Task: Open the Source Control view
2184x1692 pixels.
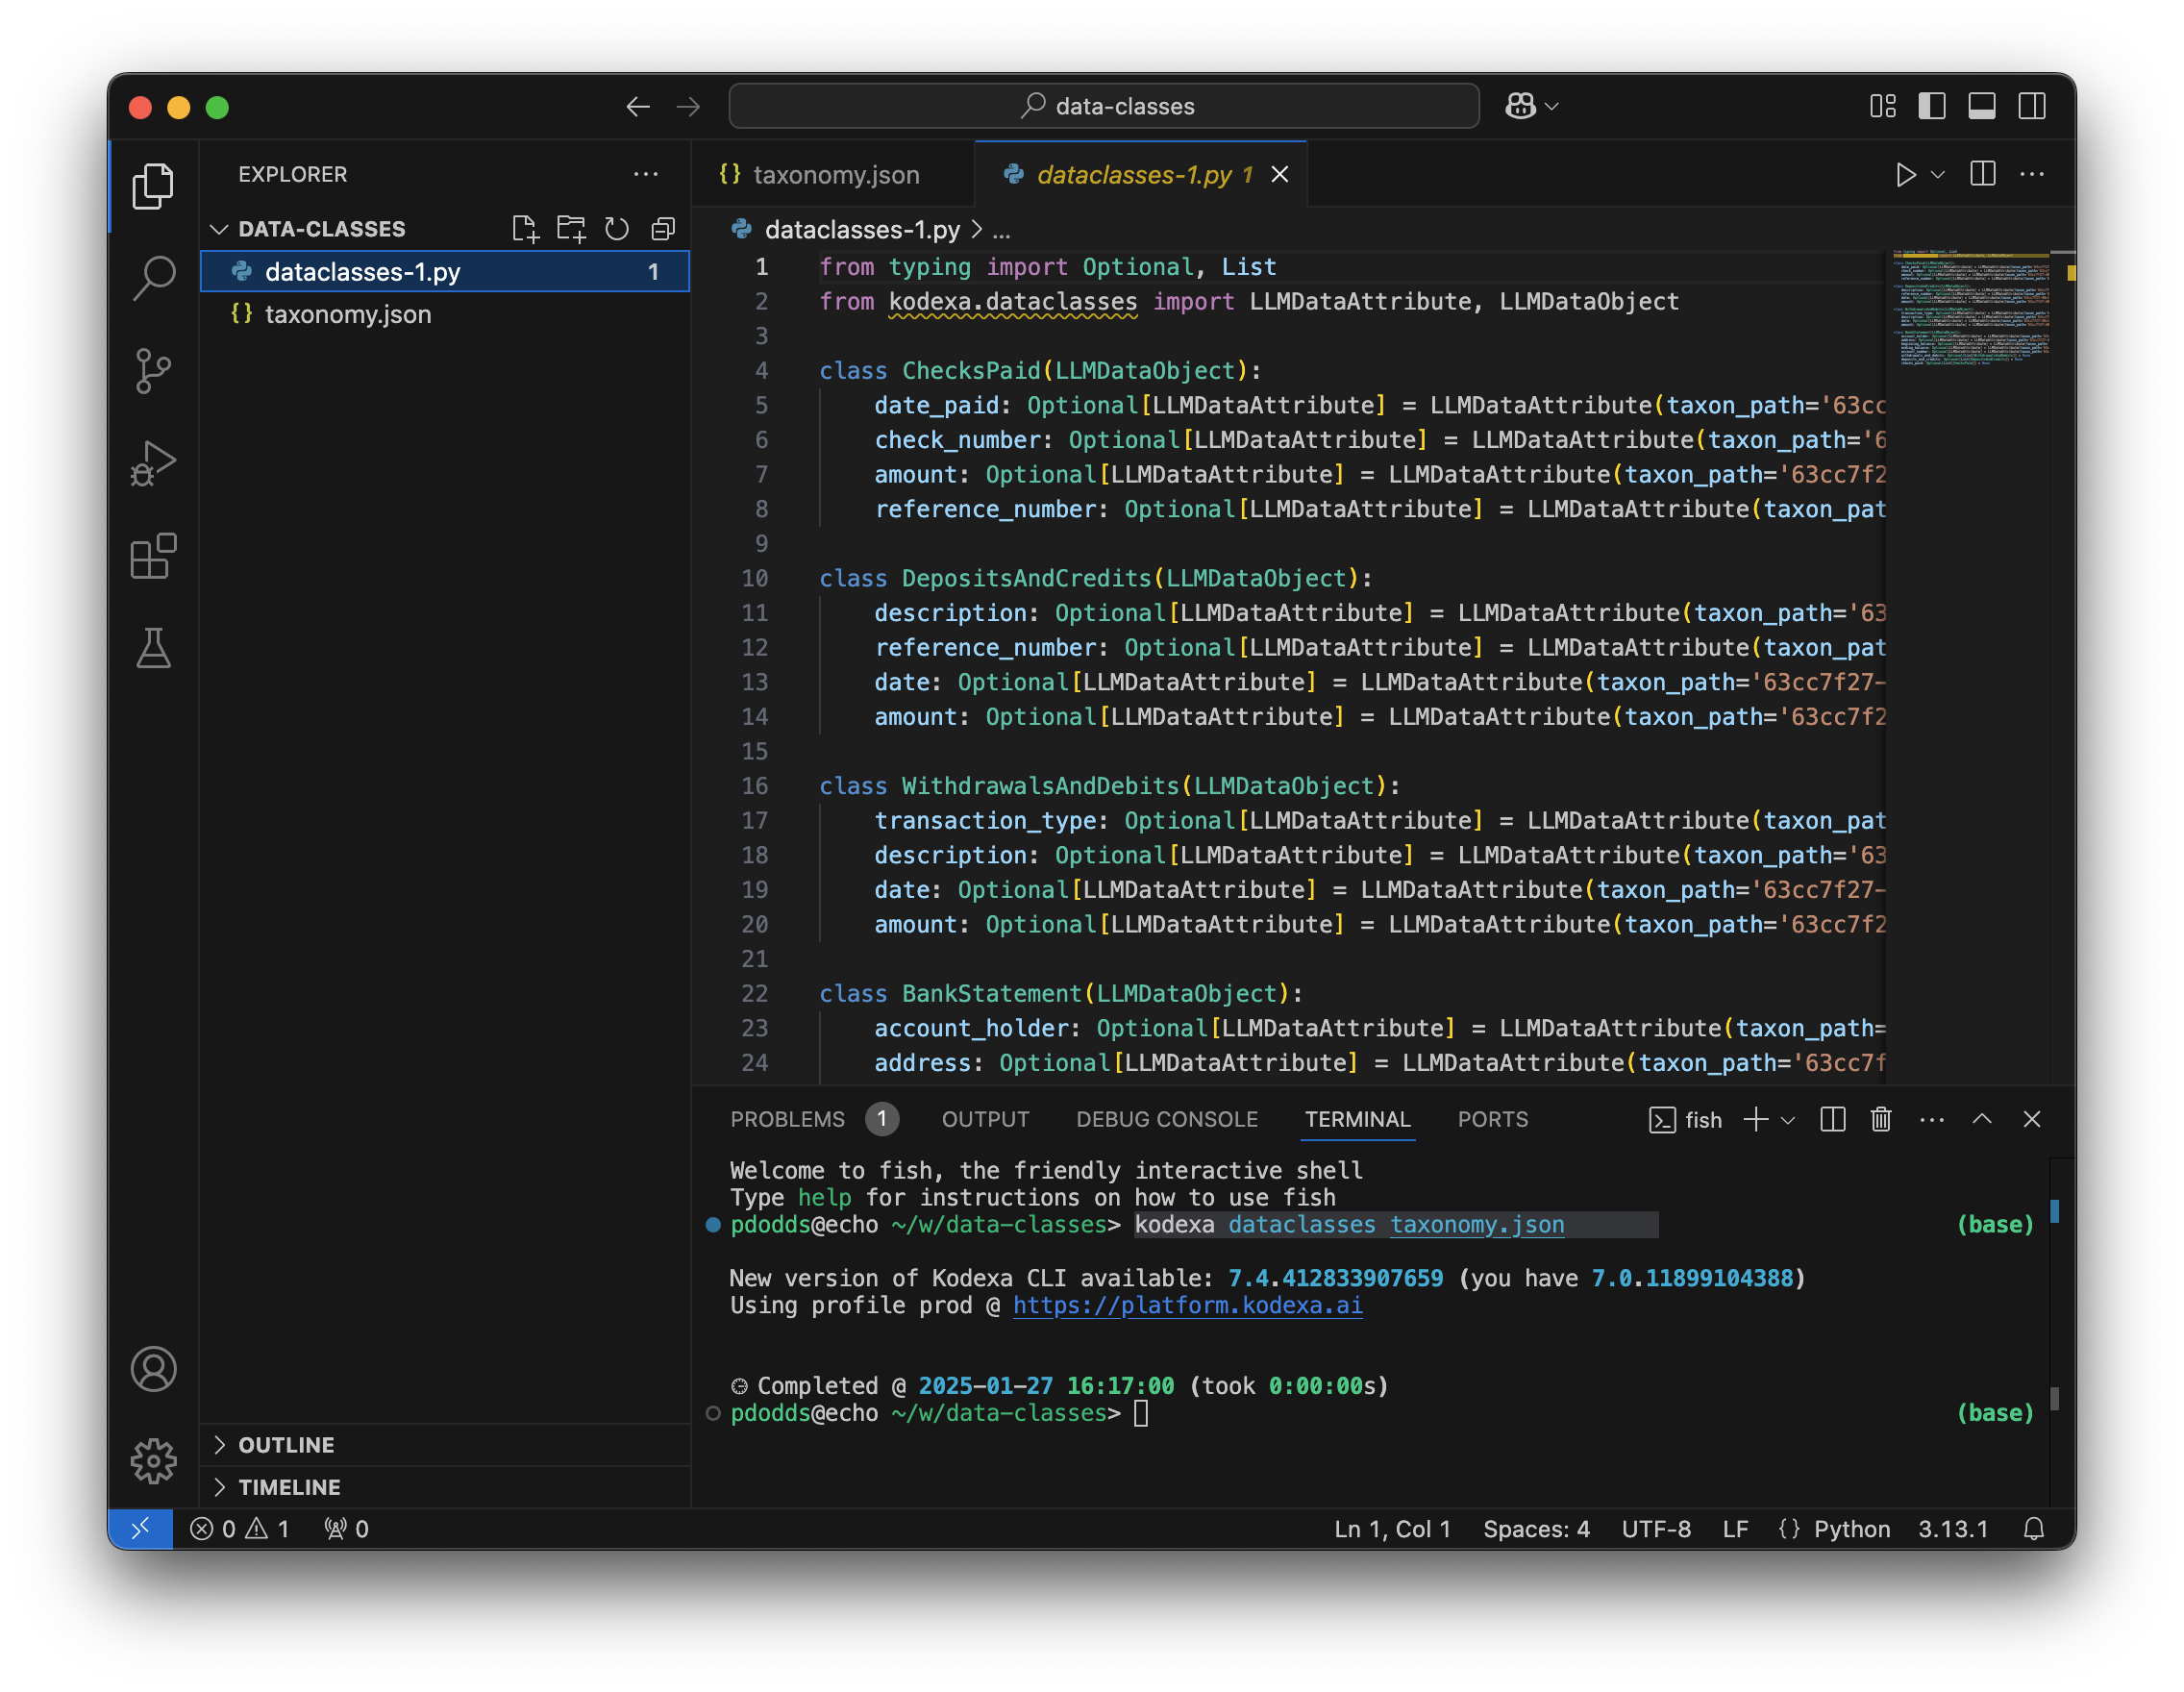Action: click(154, 368)
